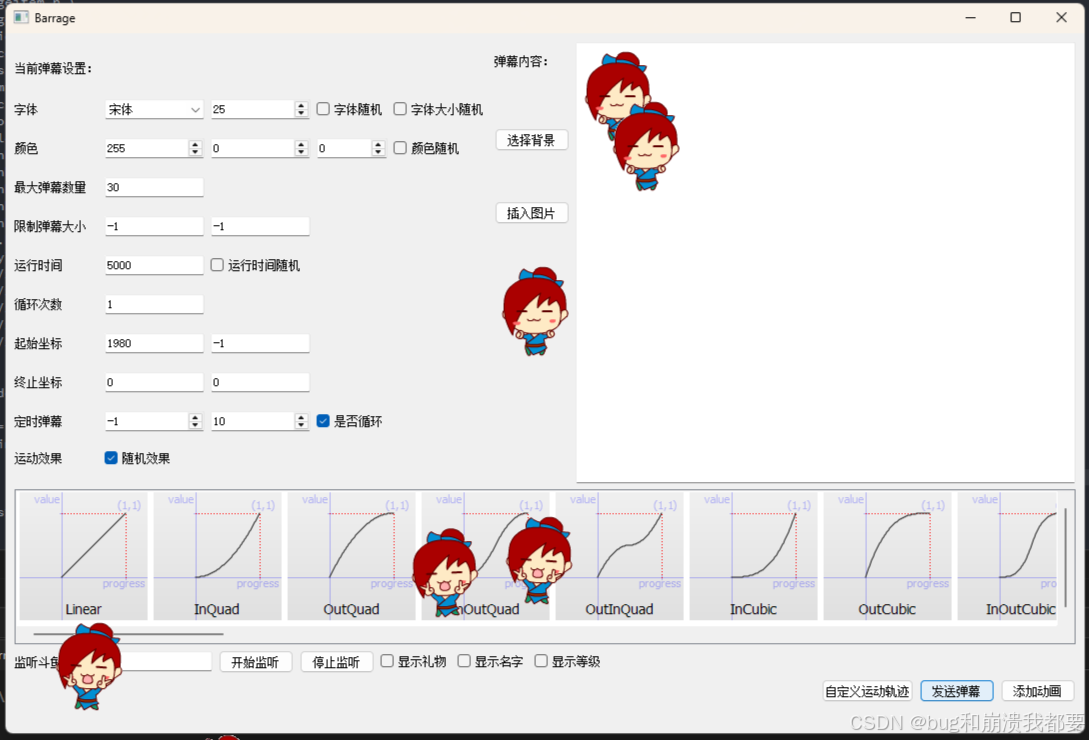Select the OutCubic easing curve thumbnail
Image resolution: width=1089 pixels, height=740 pixels.
click(888, 556)
